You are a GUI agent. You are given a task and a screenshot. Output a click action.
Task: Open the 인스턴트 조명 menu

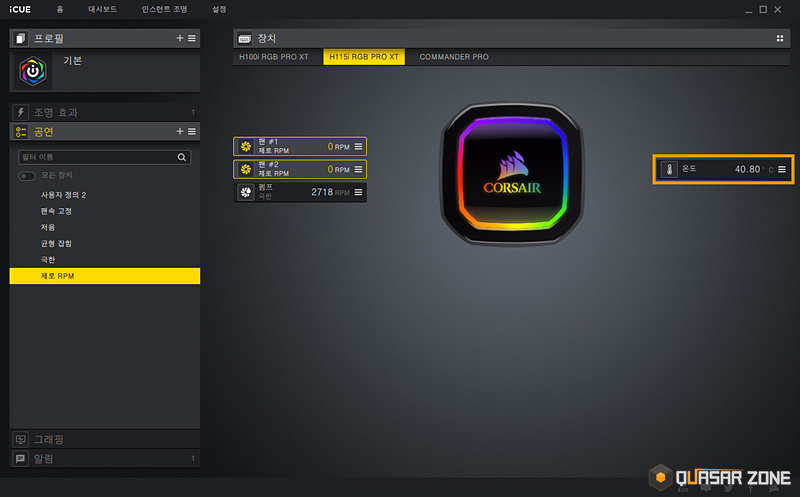click(164, 9)
